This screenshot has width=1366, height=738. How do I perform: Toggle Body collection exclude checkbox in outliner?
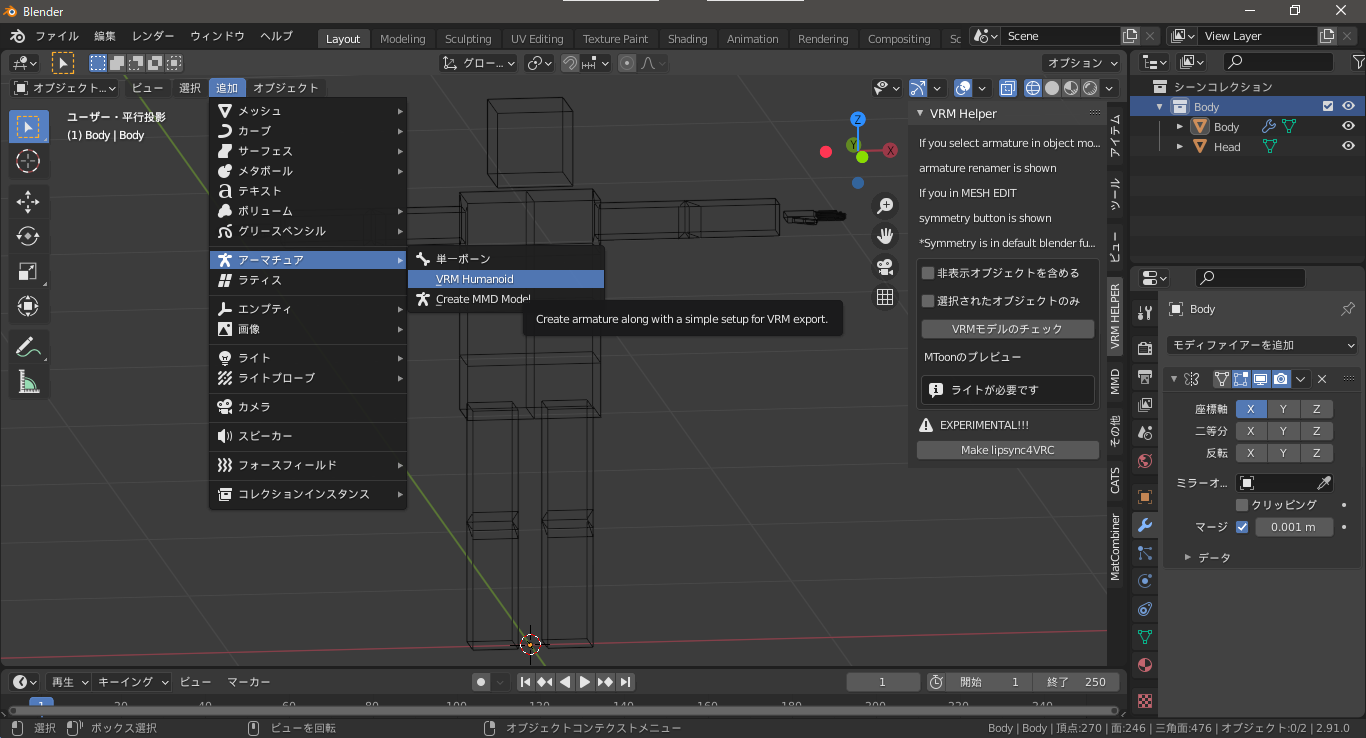[x=1328, y=107]
